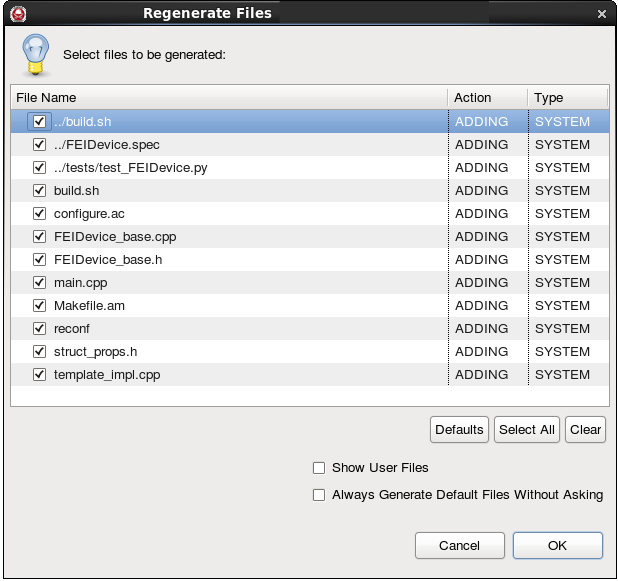Uncheck the ../build.sh file checkbox
Viewport: 618px width, 581px height.
tap(40, 122)
